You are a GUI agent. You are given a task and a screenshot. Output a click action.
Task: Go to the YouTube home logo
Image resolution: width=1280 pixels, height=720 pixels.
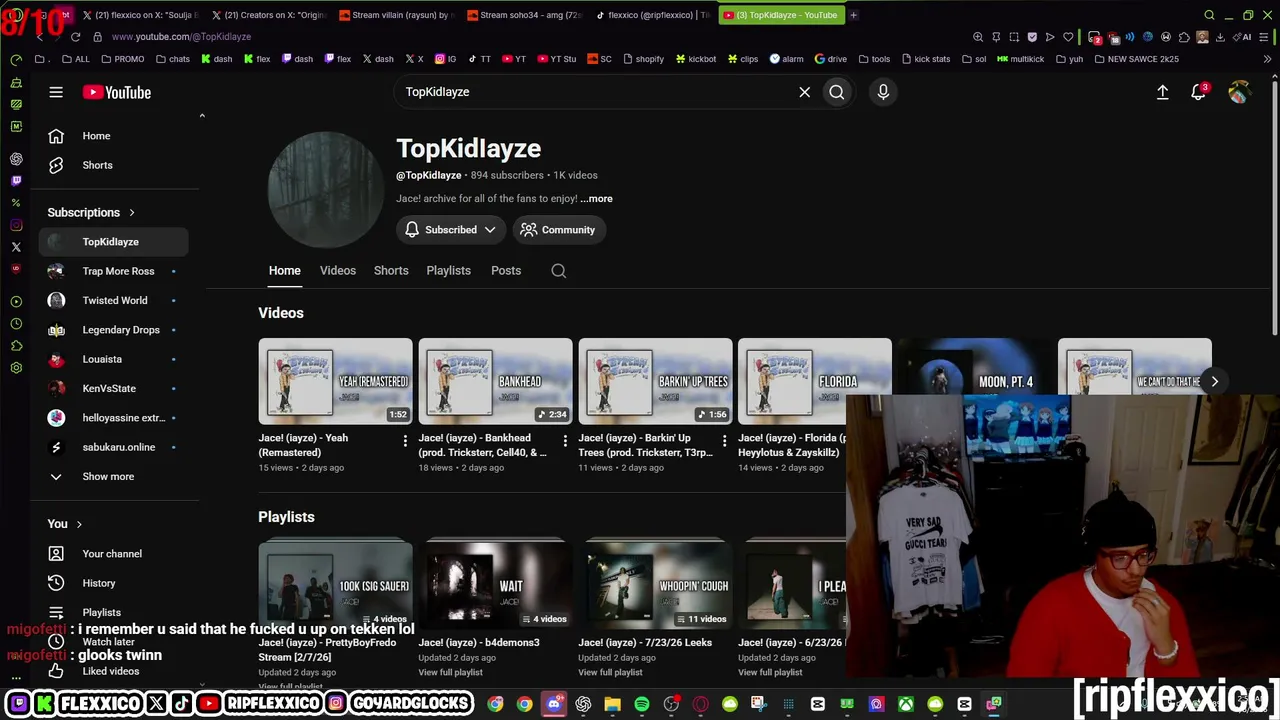117,92
